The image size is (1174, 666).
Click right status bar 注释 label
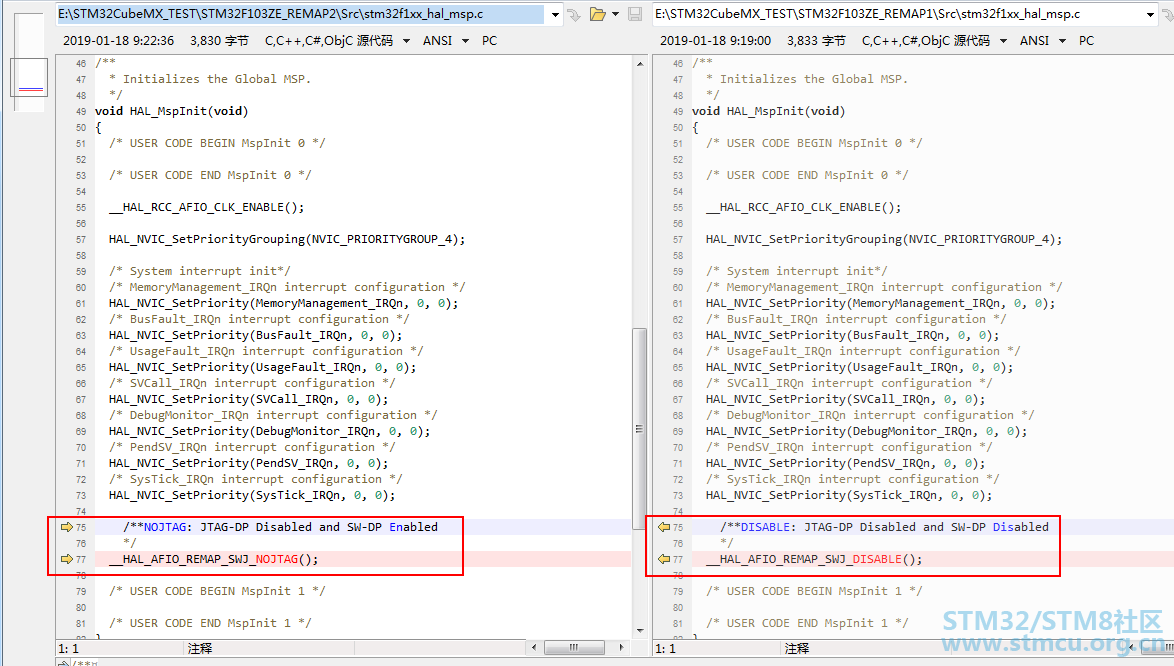tap(797, 648)
